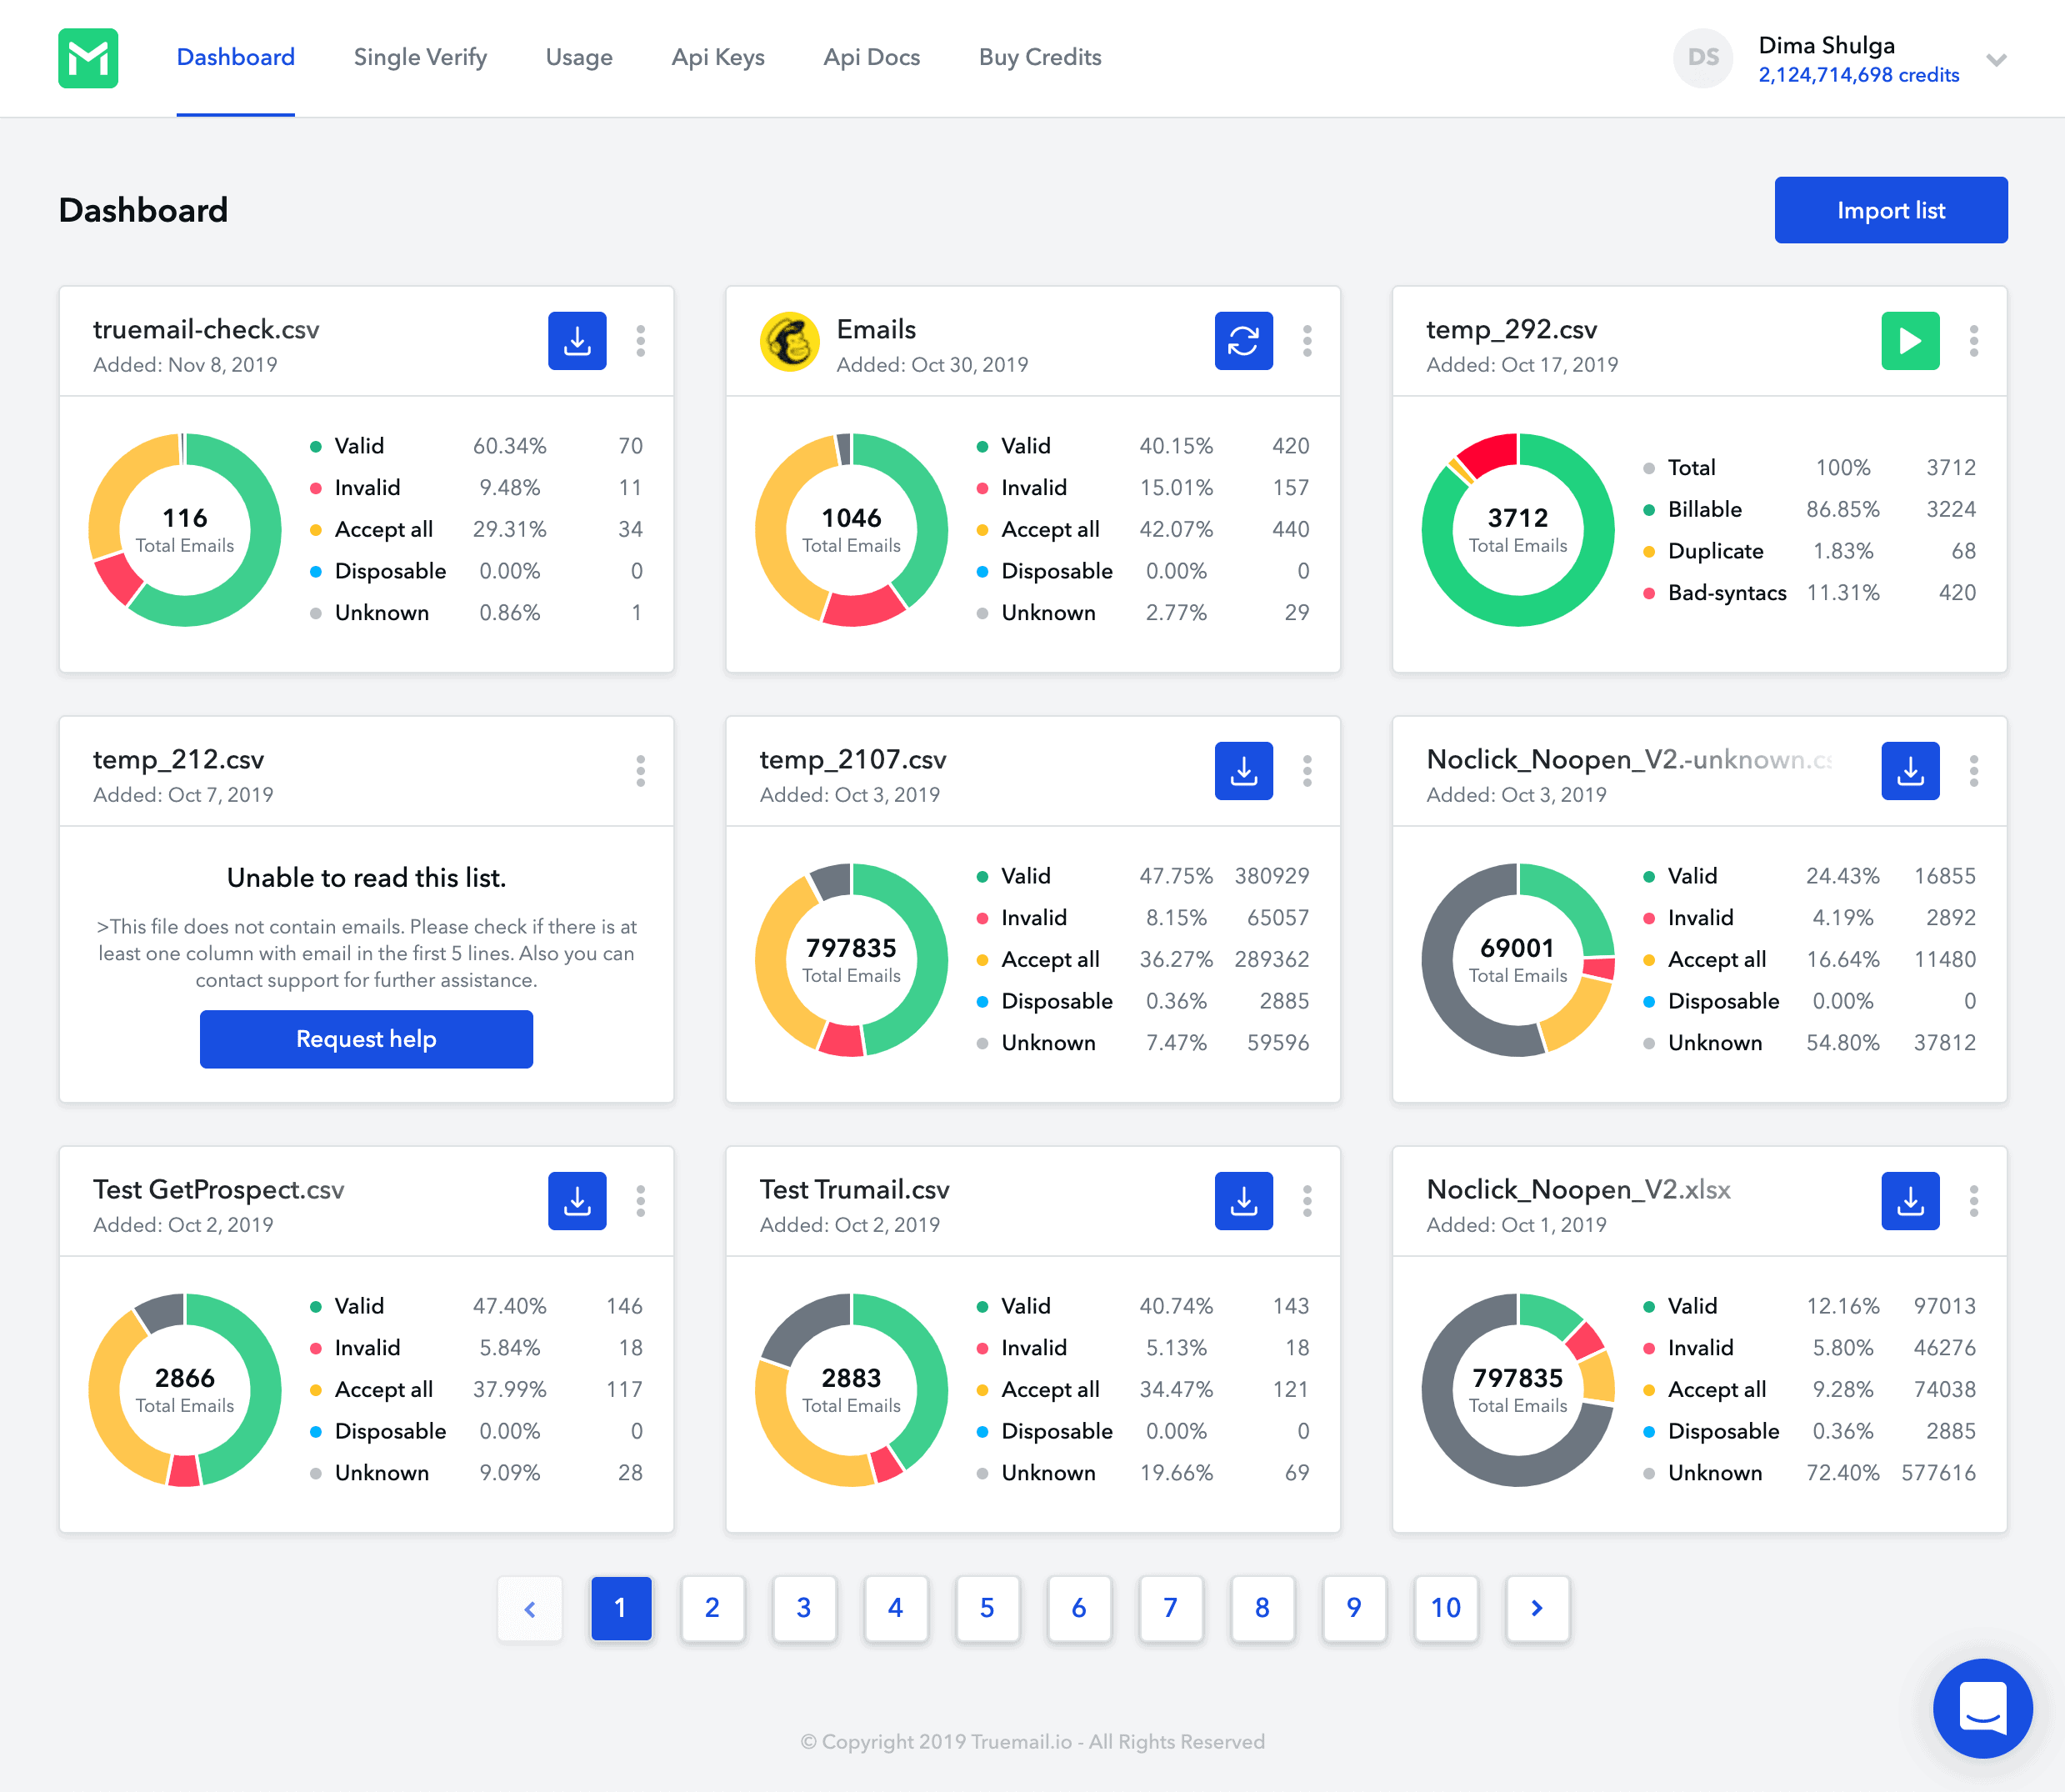The height and width of the screenshot is (1792, 2065).
Task: Go to next page arrow
Action: click(x=1536, y=1608)
